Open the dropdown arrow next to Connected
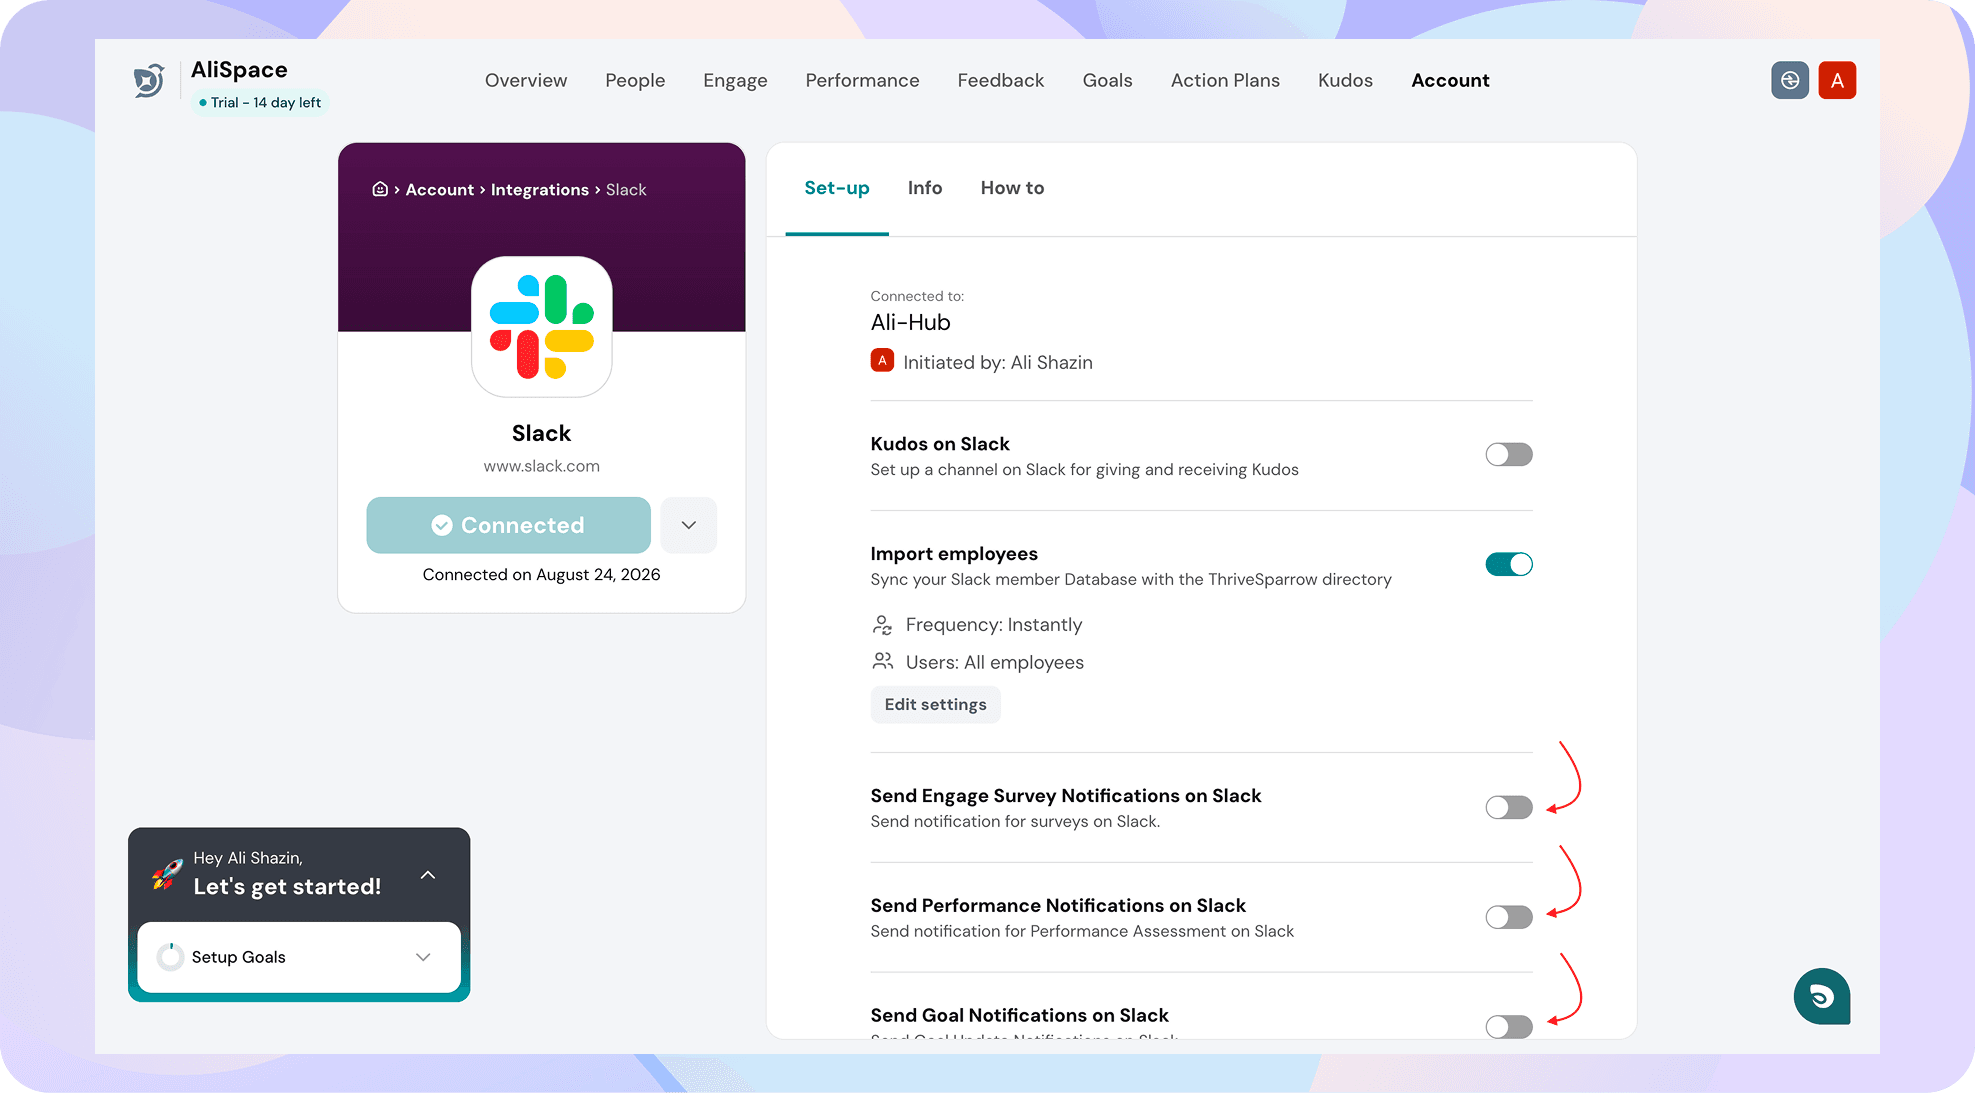The image size is (1976, 1093). [689, 525]
